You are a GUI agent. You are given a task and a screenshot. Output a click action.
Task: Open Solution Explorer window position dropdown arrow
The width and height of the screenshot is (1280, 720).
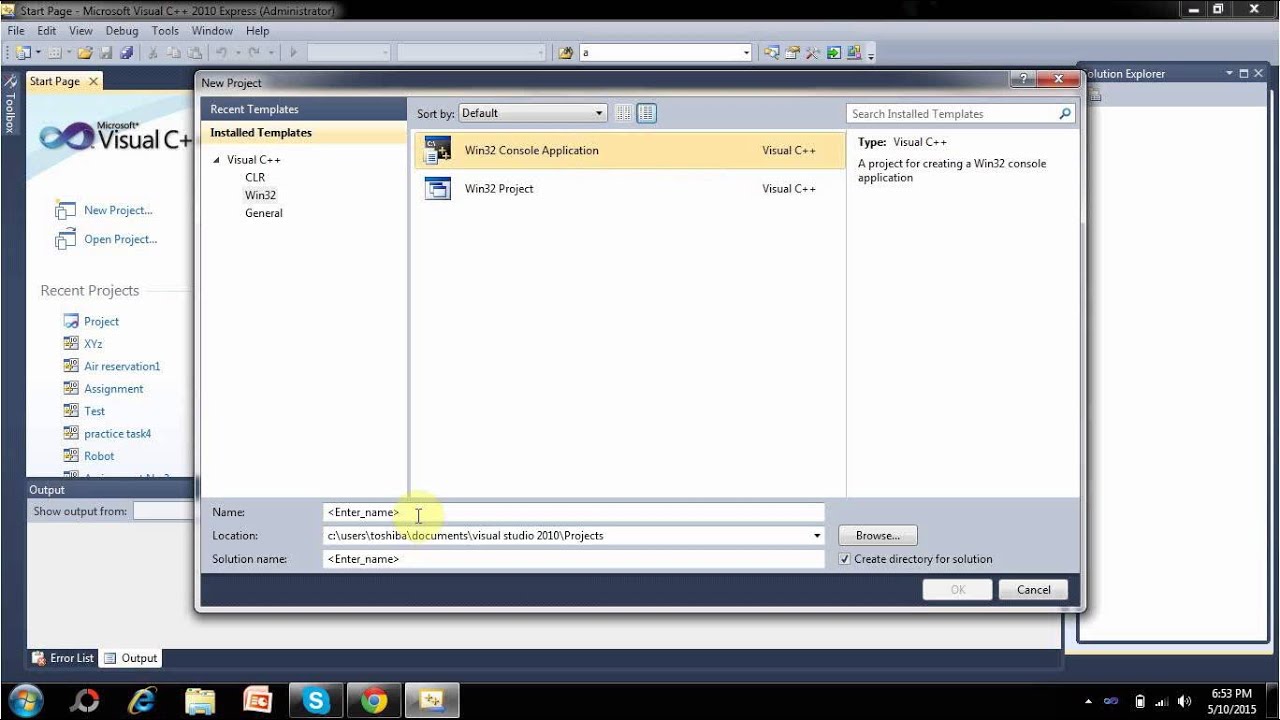[1230, 73]
